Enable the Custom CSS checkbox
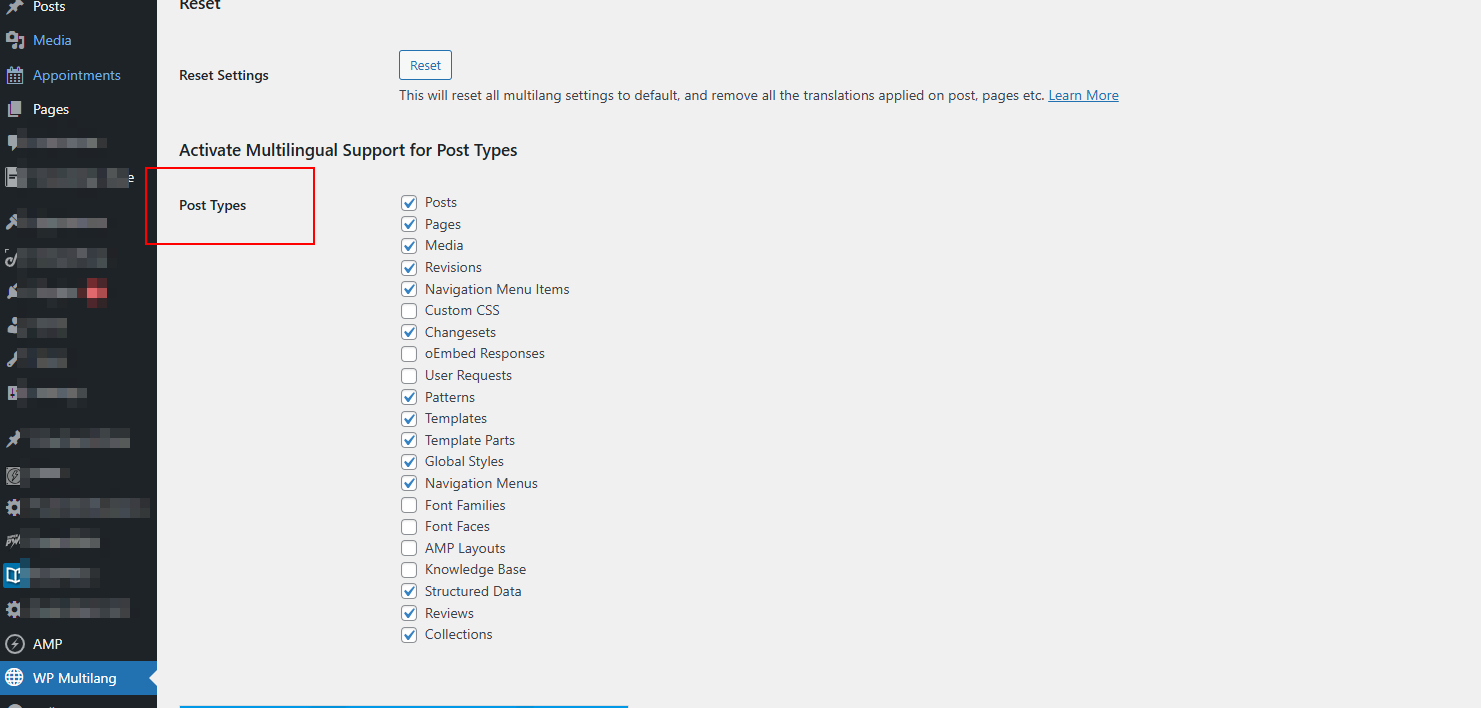The width and height of the screenshot is (1481, 708). point(409,310)
